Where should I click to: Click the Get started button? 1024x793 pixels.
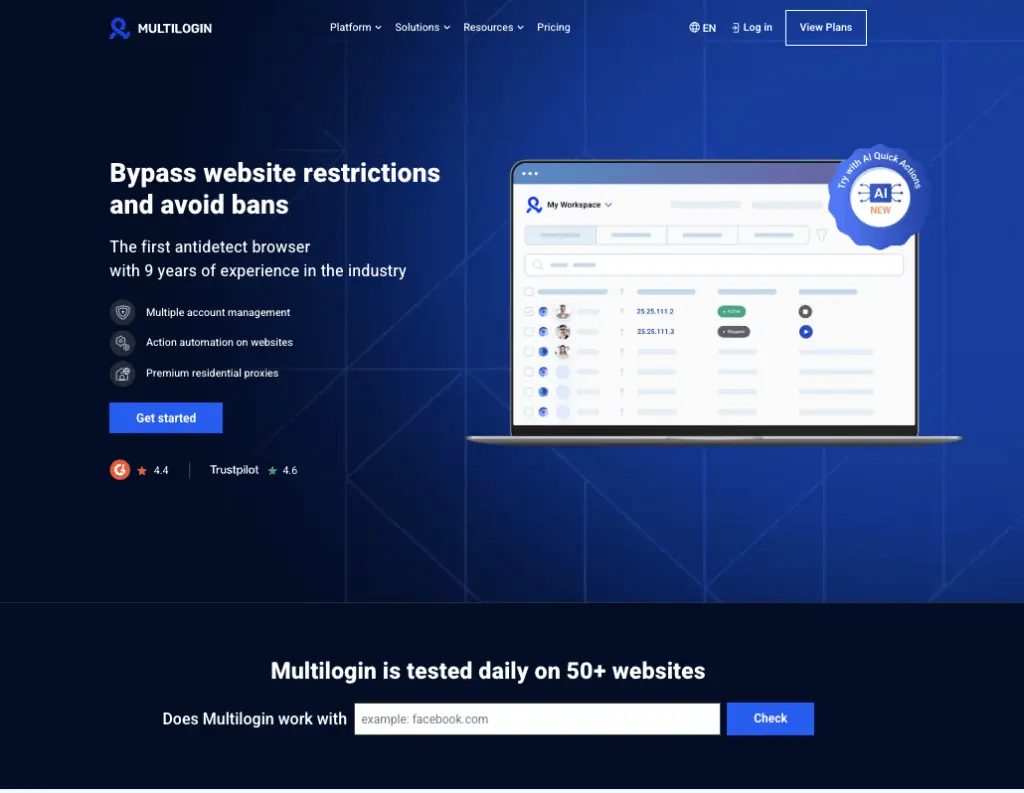point(166,417)
